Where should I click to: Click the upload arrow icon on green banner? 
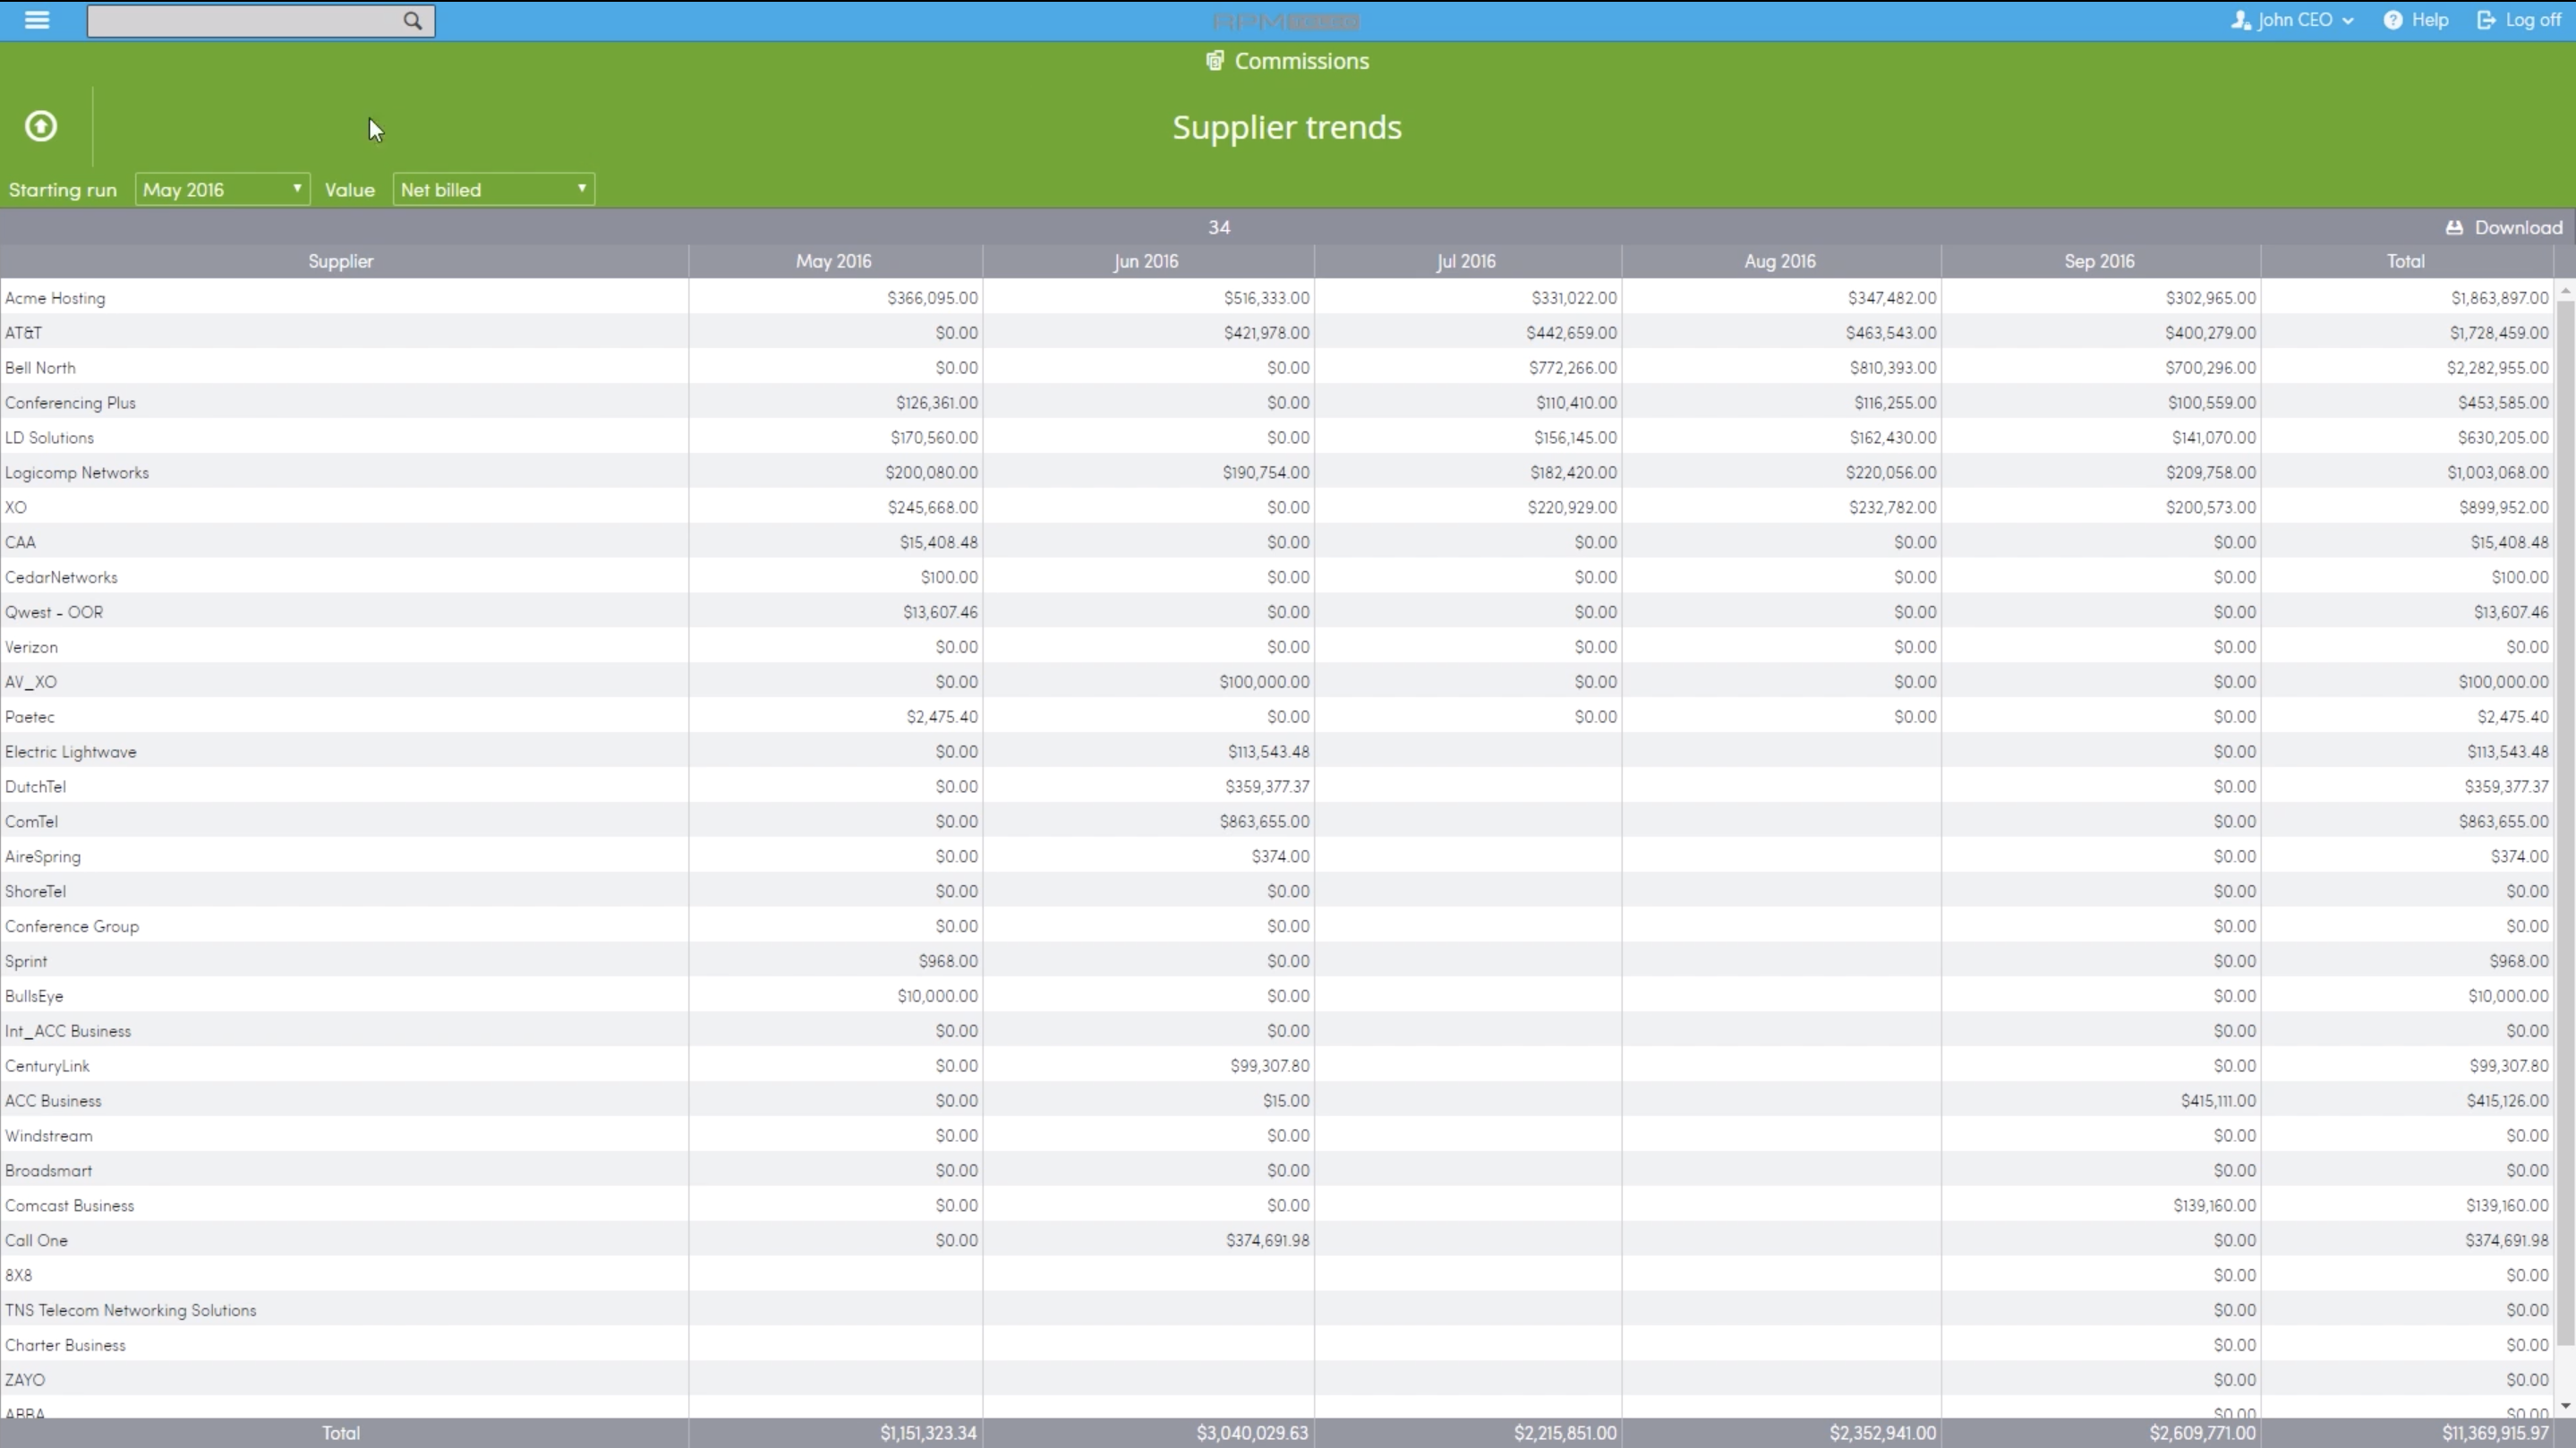click(41, 126)
